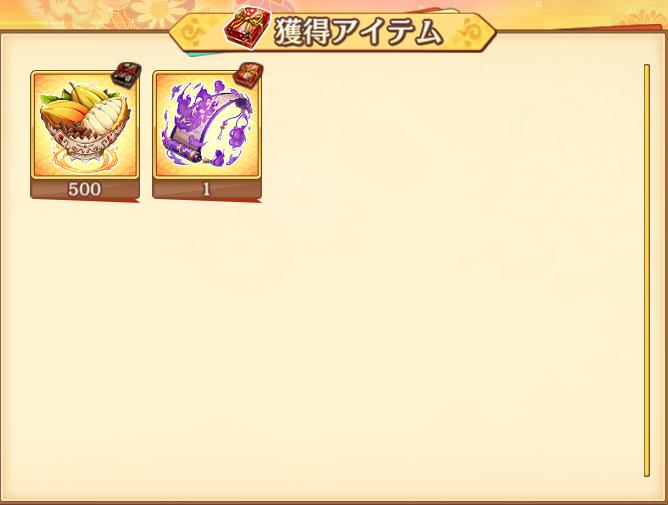Click the bottom end of the yellow scrollbar

[647, 473]
